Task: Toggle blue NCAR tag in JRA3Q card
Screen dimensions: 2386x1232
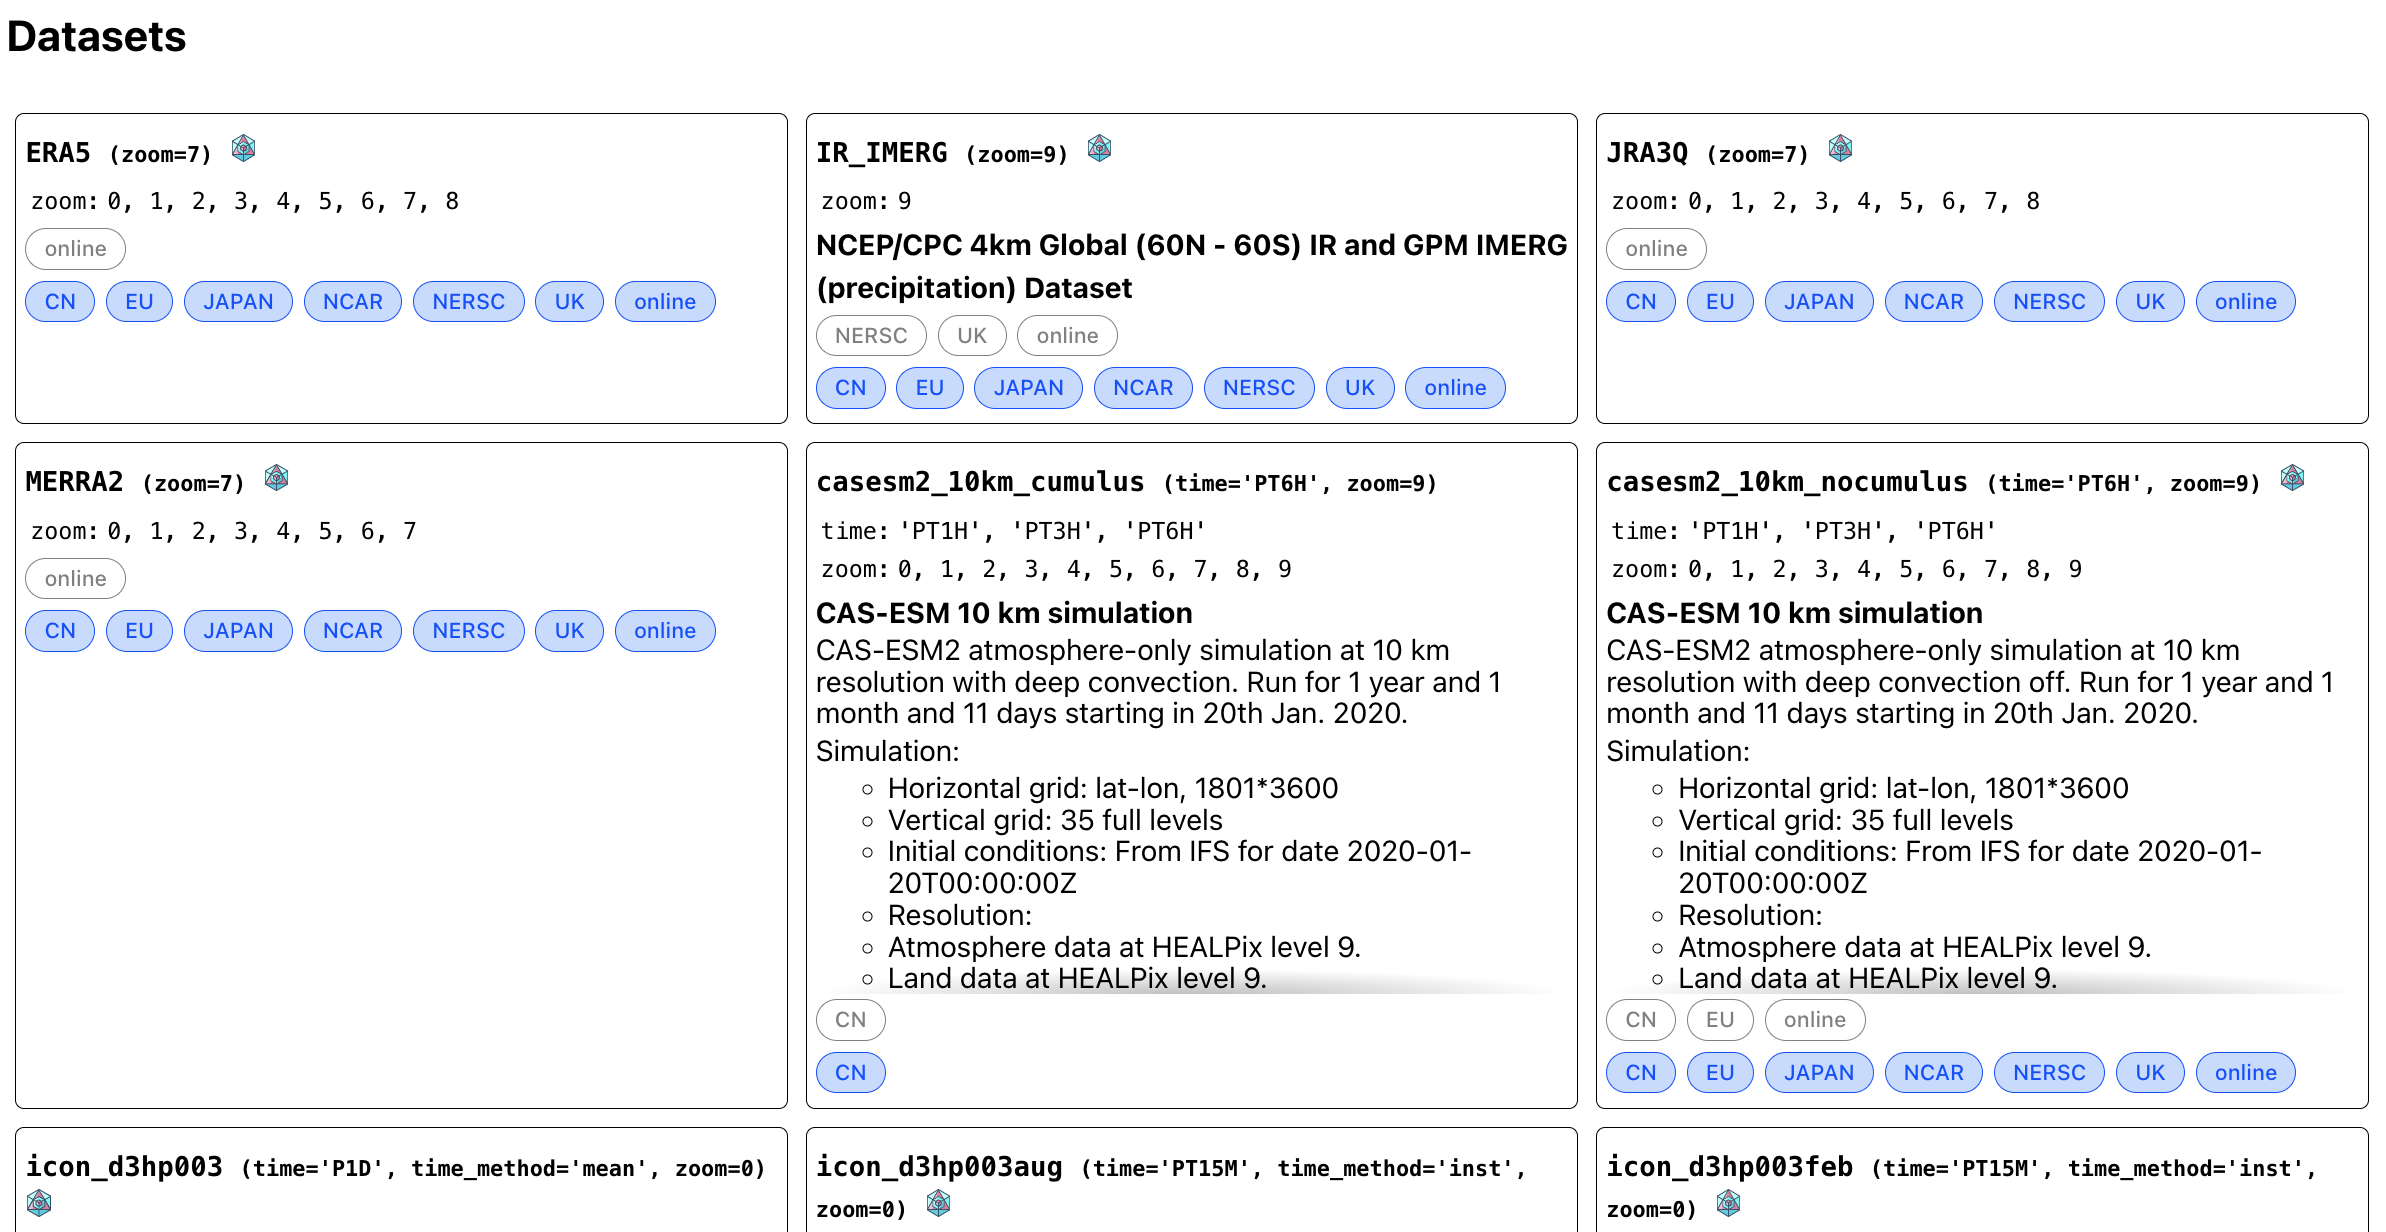Action: 1932,302
